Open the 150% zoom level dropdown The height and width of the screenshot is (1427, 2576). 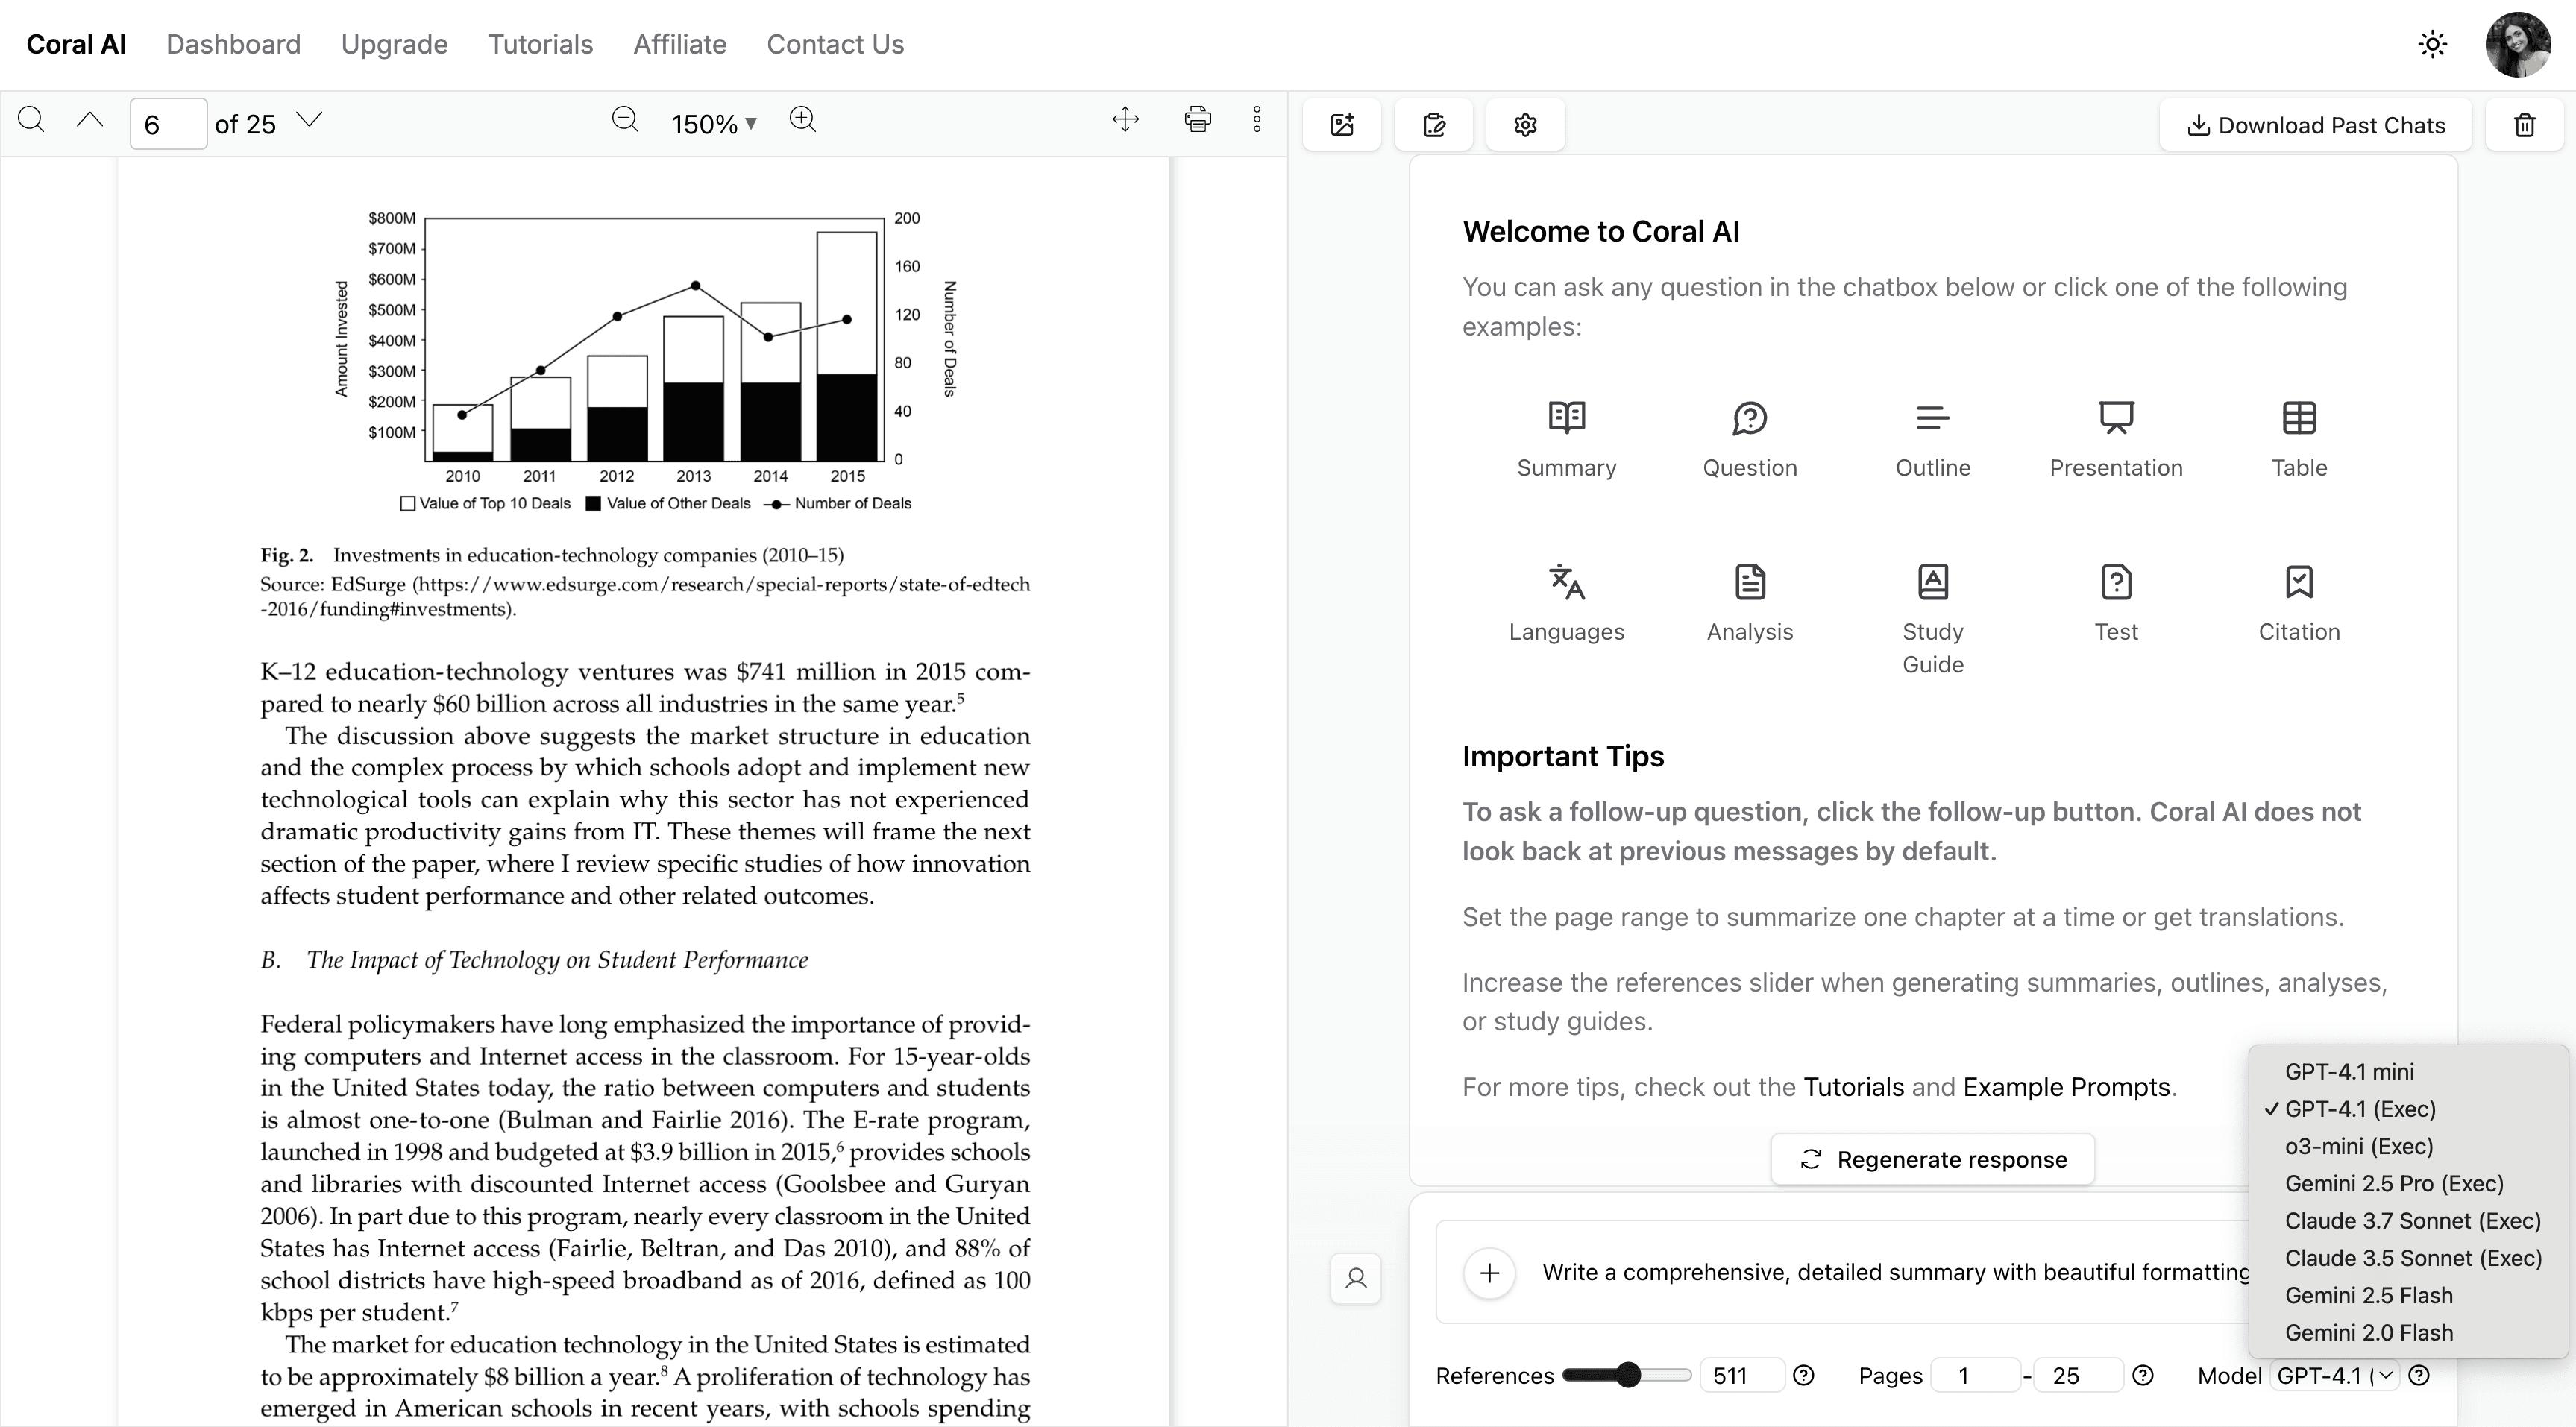click(x=714, y=124)
